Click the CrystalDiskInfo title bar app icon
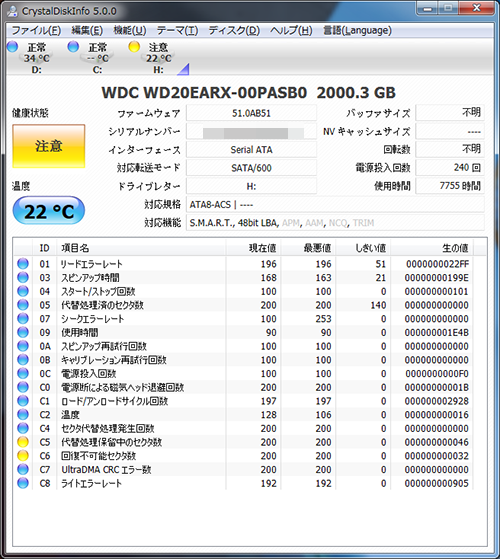500x559 pixels. 12,11
